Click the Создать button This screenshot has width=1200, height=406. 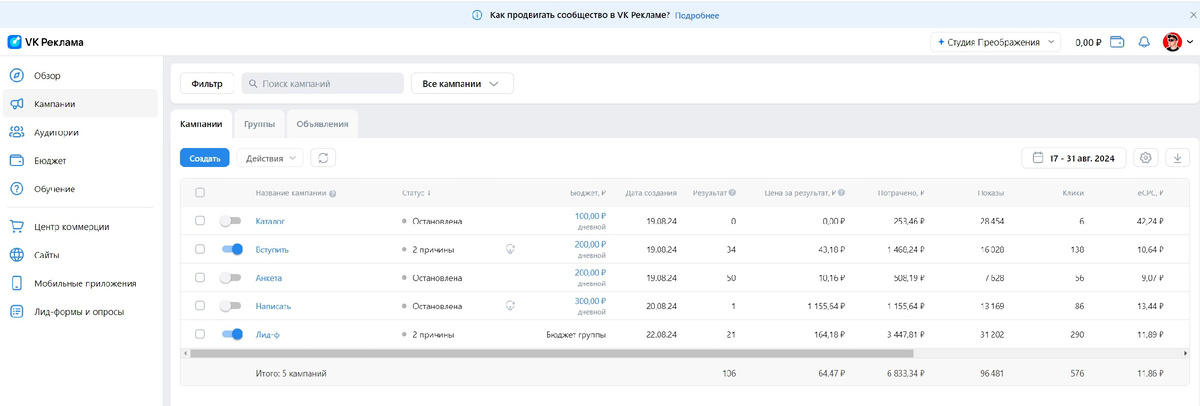pos(205,158)
